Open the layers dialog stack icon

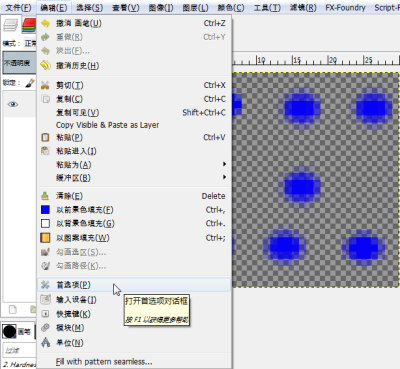click(10, 25)
